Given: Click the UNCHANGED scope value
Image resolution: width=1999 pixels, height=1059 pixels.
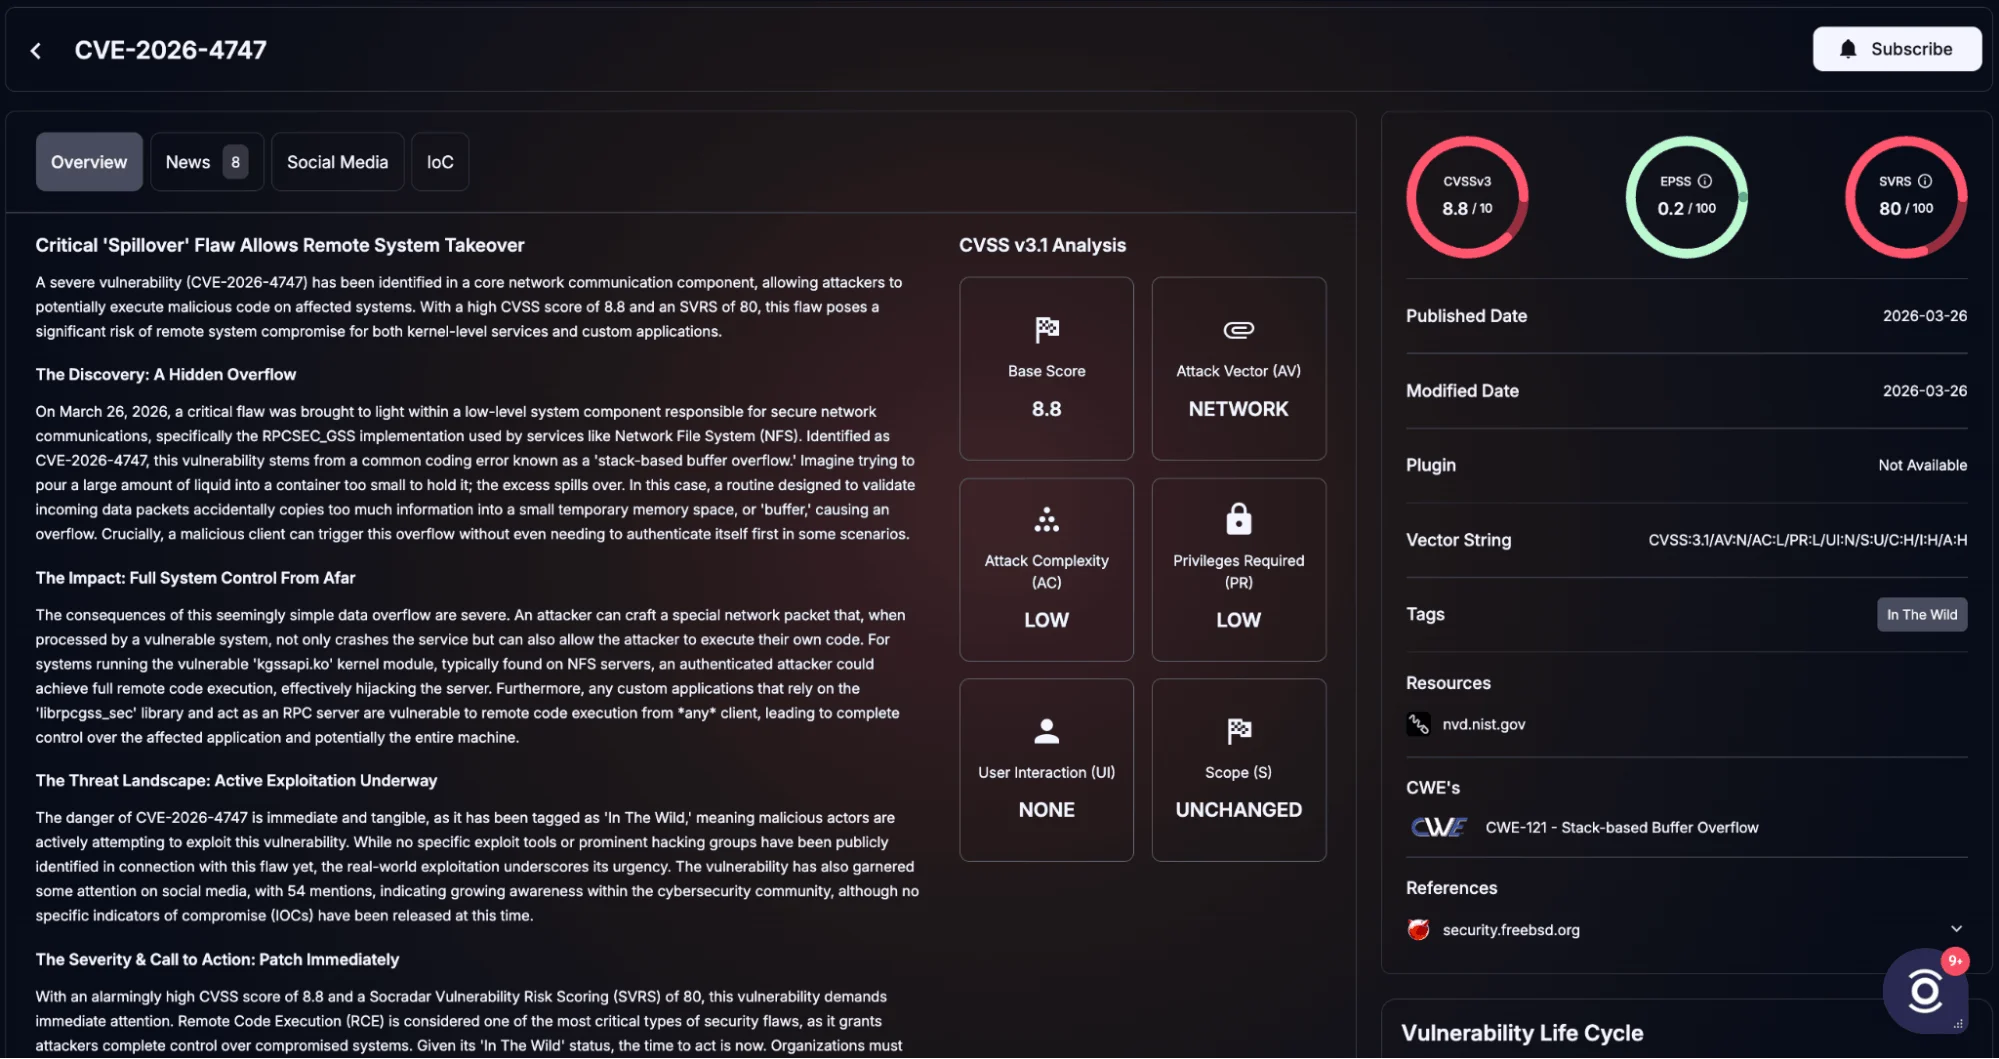Looking at the screenshot, I should pyautogui.click(x=1238, y=809).
